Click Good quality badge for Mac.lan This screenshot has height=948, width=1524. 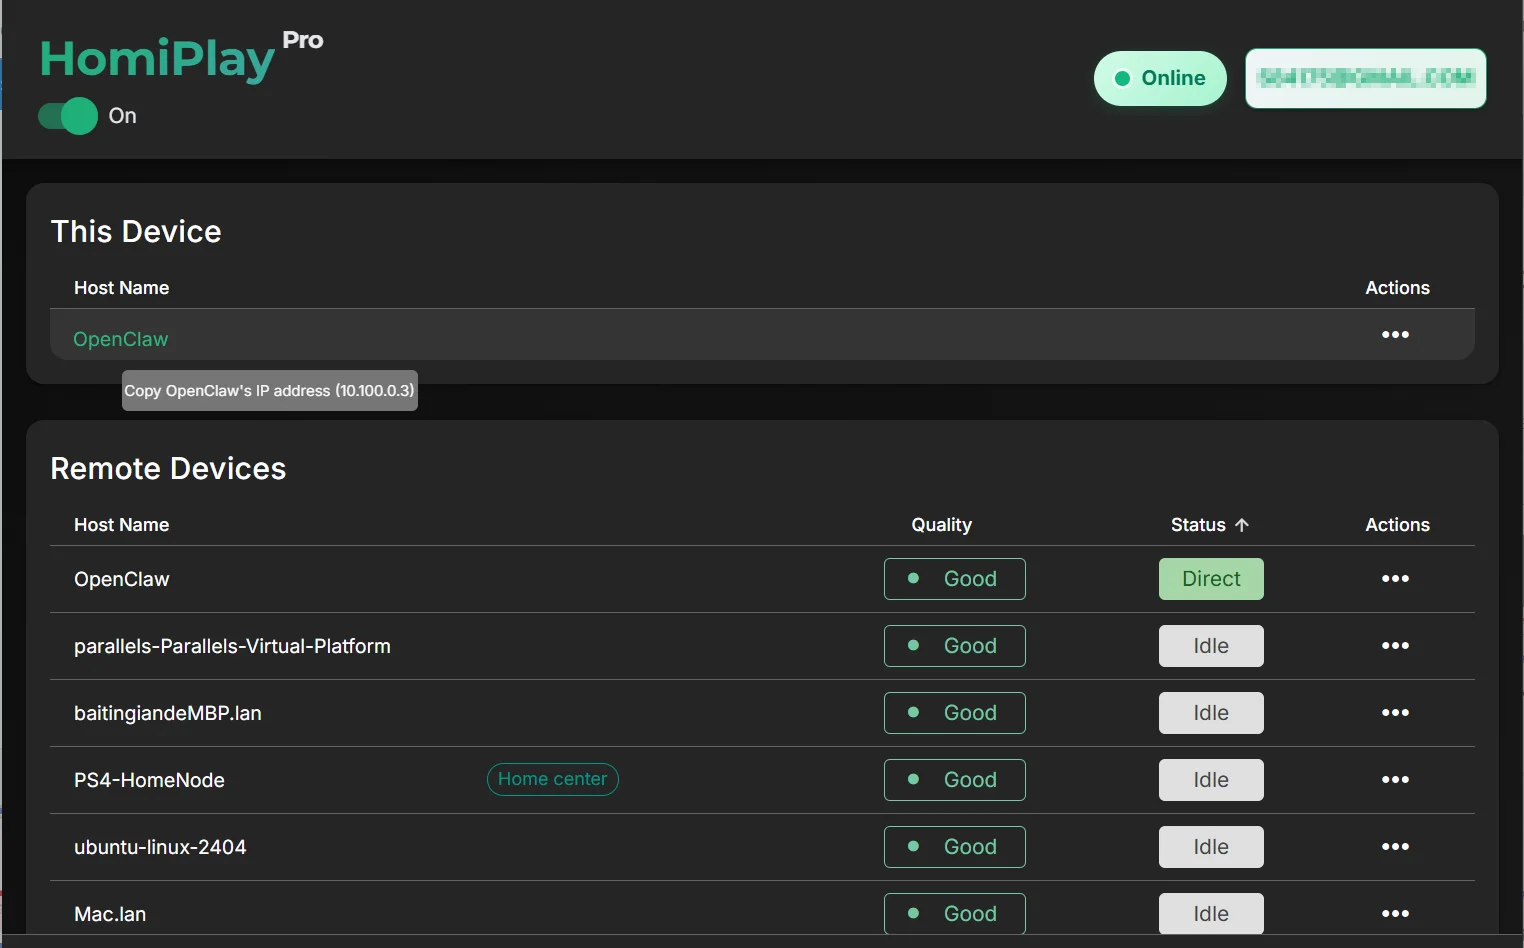(955, 914)
